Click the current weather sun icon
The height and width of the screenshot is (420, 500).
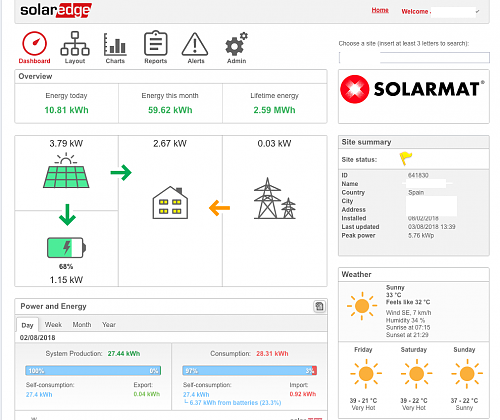[362, 306]
